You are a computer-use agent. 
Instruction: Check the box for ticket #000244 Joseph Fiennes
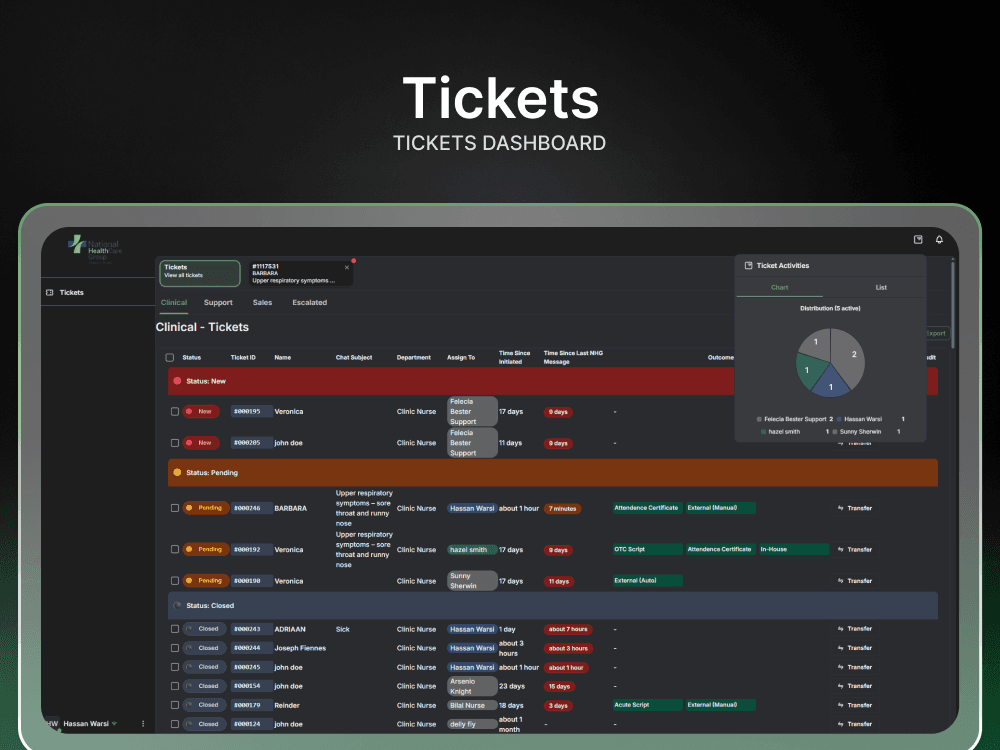tap(175, 648)
